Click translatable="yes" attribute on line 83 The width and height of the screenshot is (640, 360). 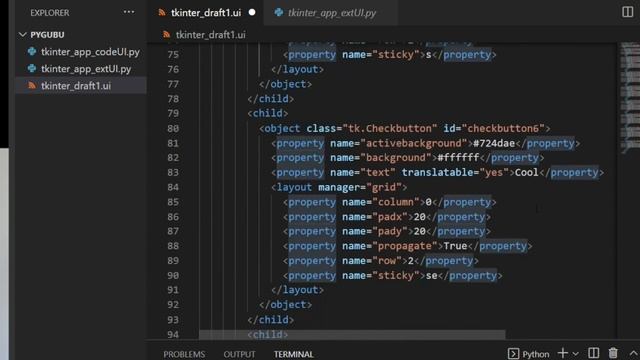(x=456, y=172)
